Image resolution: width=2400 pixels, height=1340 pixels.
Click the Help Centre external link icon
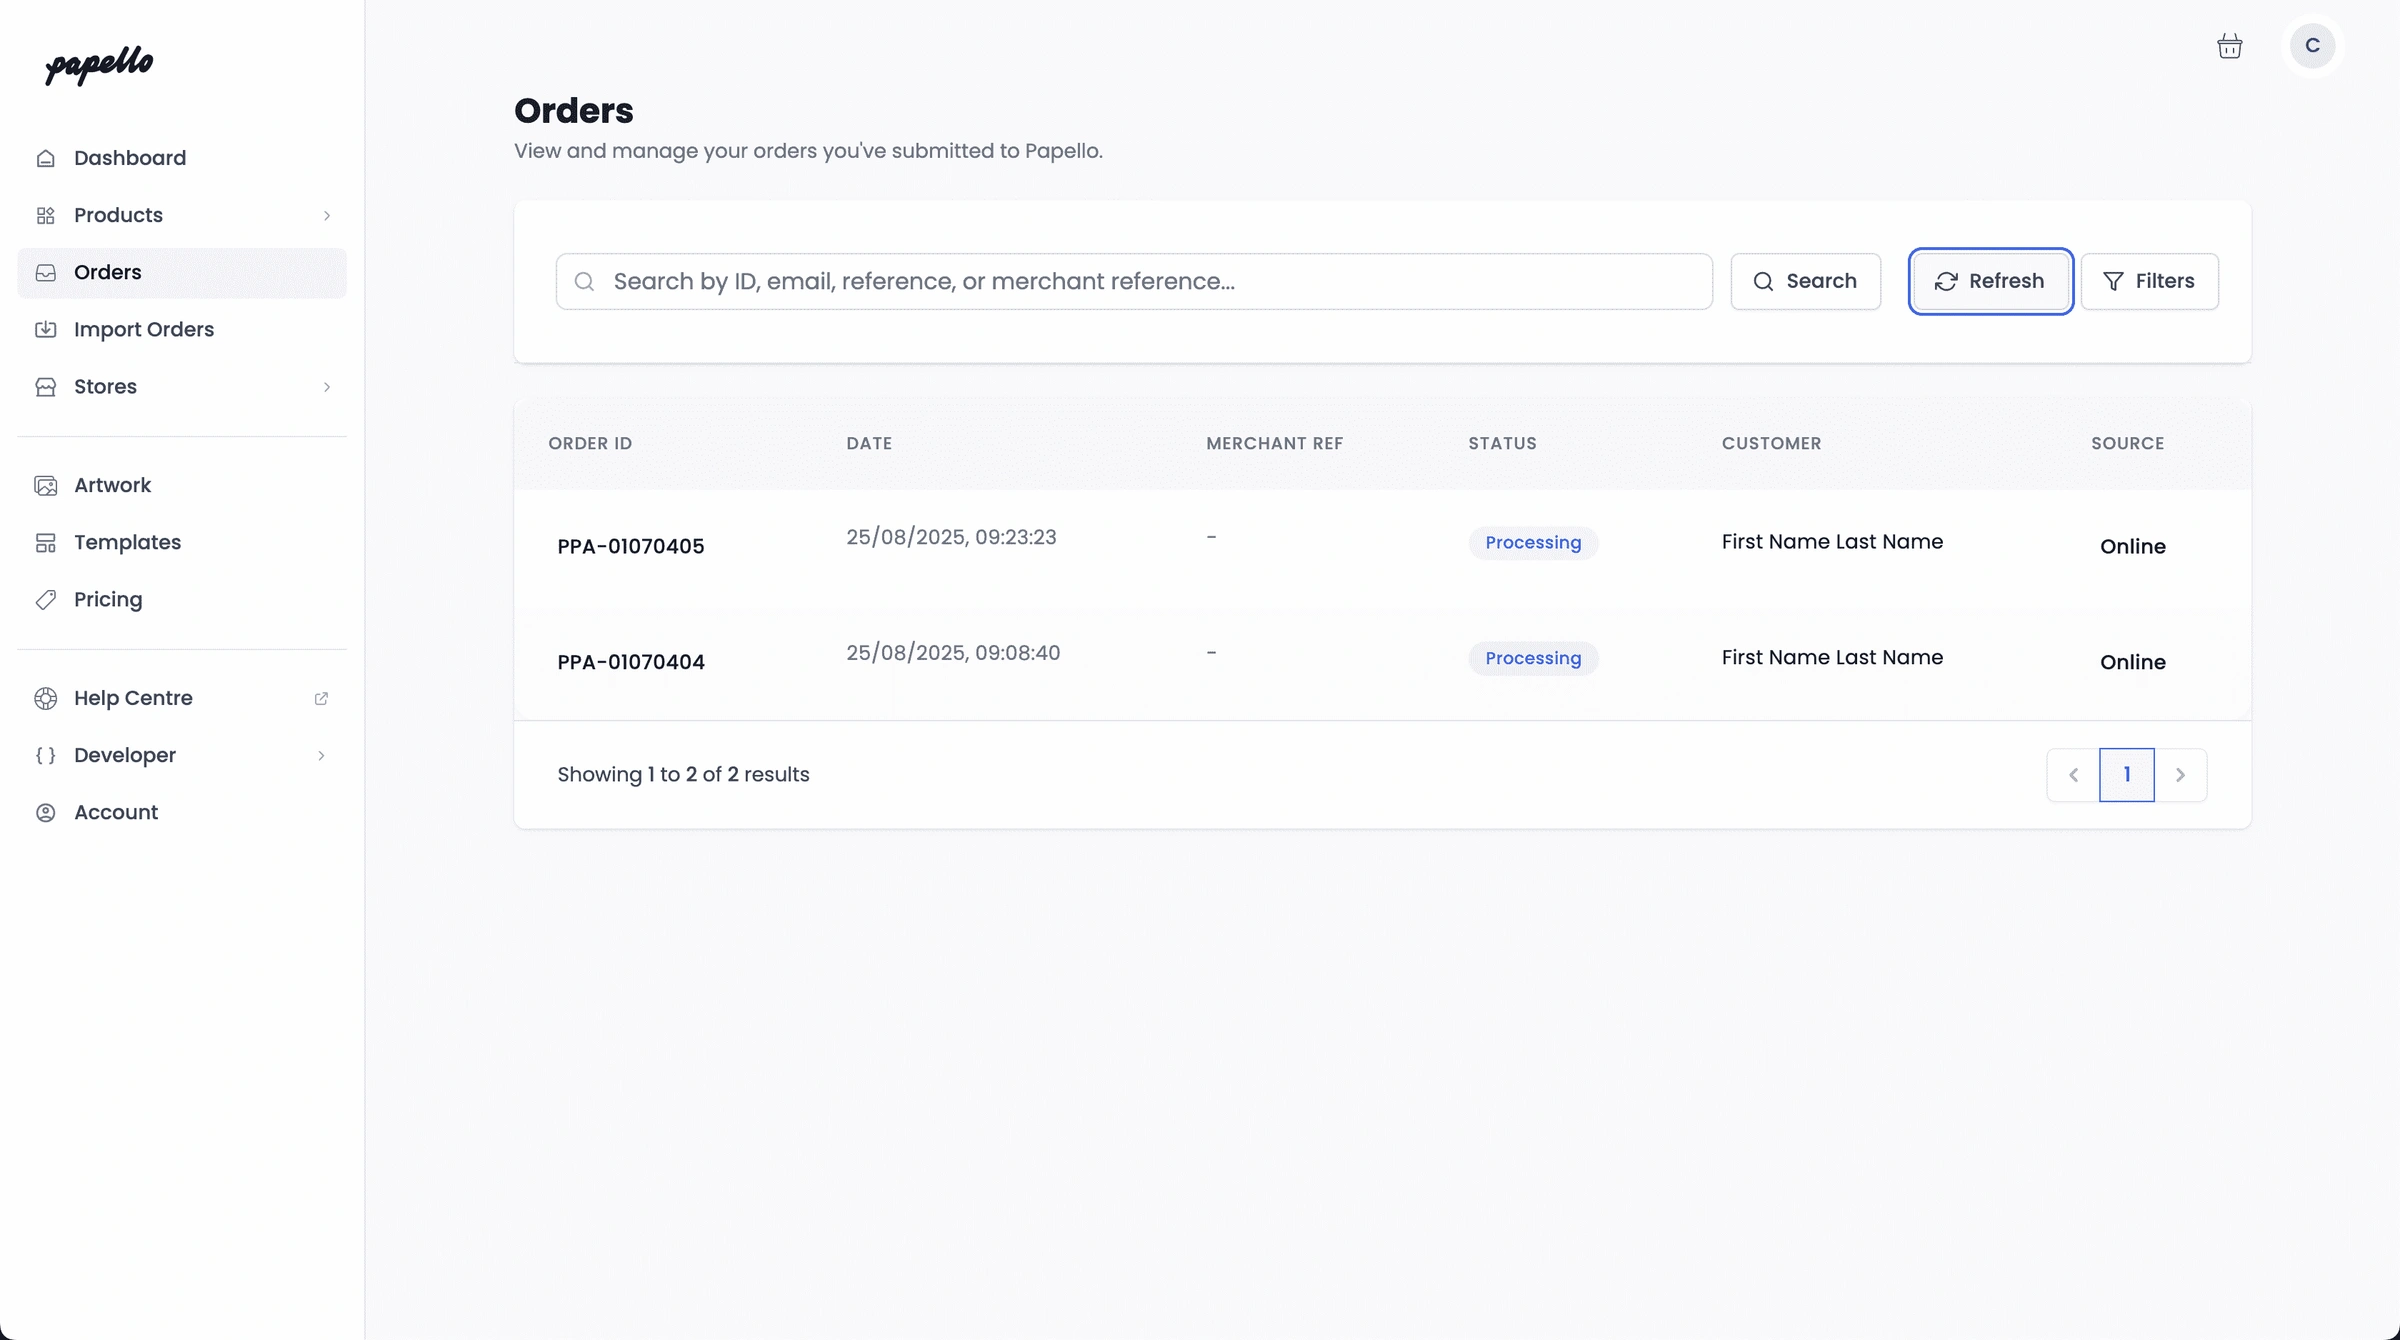coord(321,698)
